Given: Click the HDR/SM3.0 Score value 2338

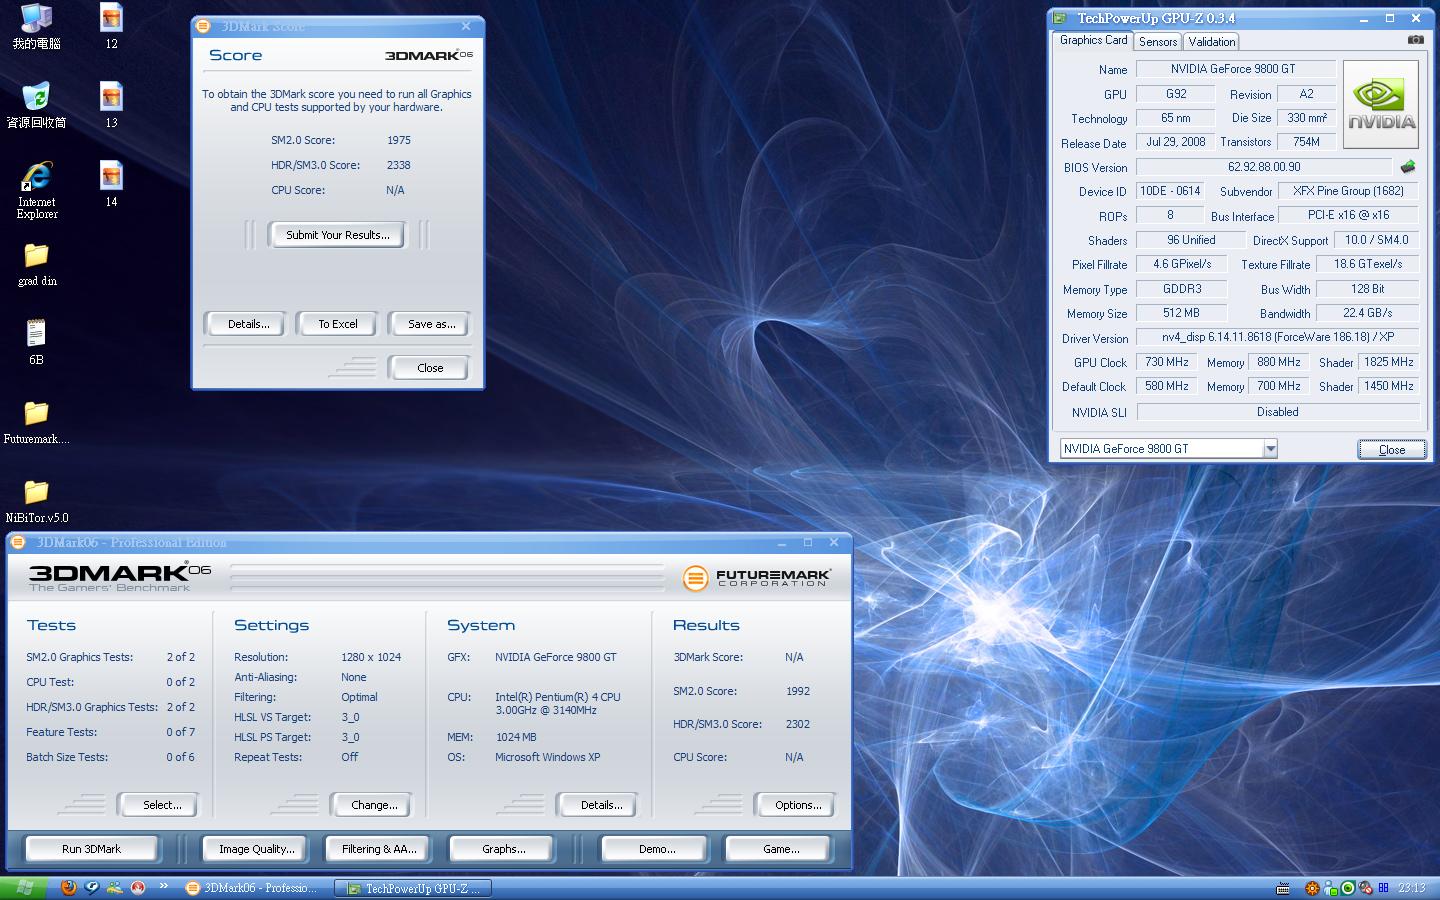Looking at the screenshot, I should tap(399, 165).
